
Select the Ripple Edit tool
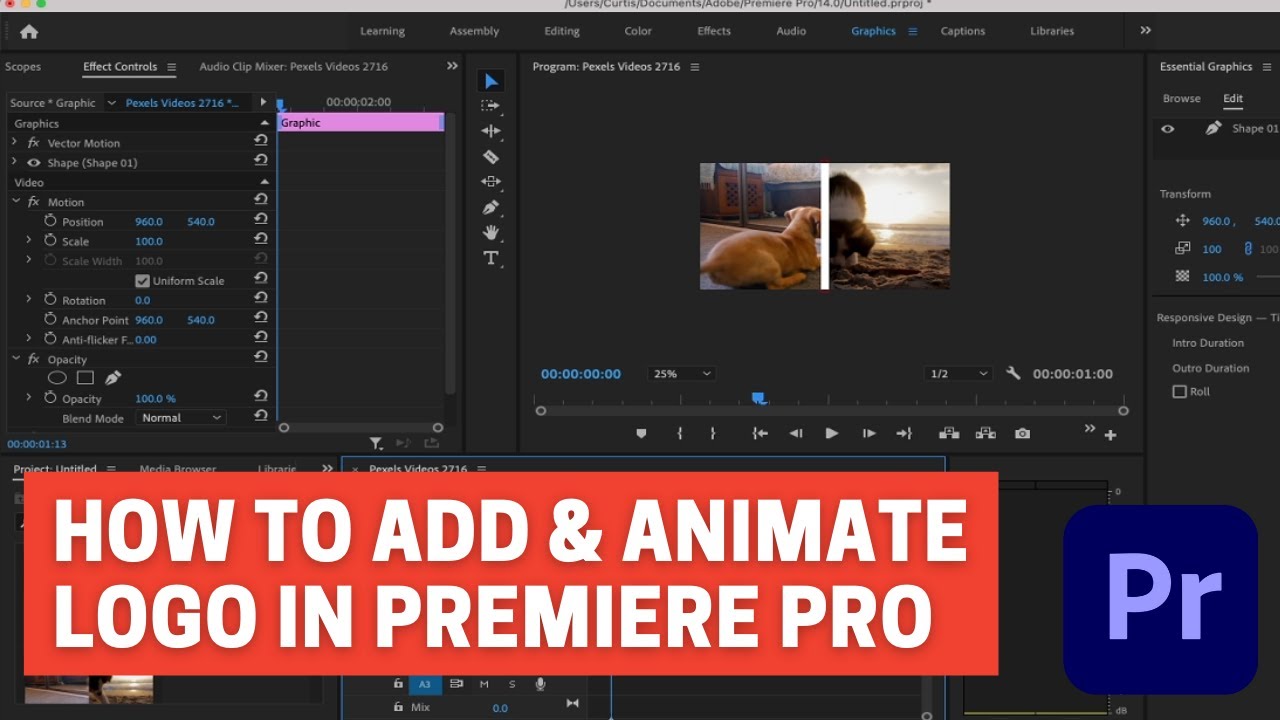click(x=490, y=131)
